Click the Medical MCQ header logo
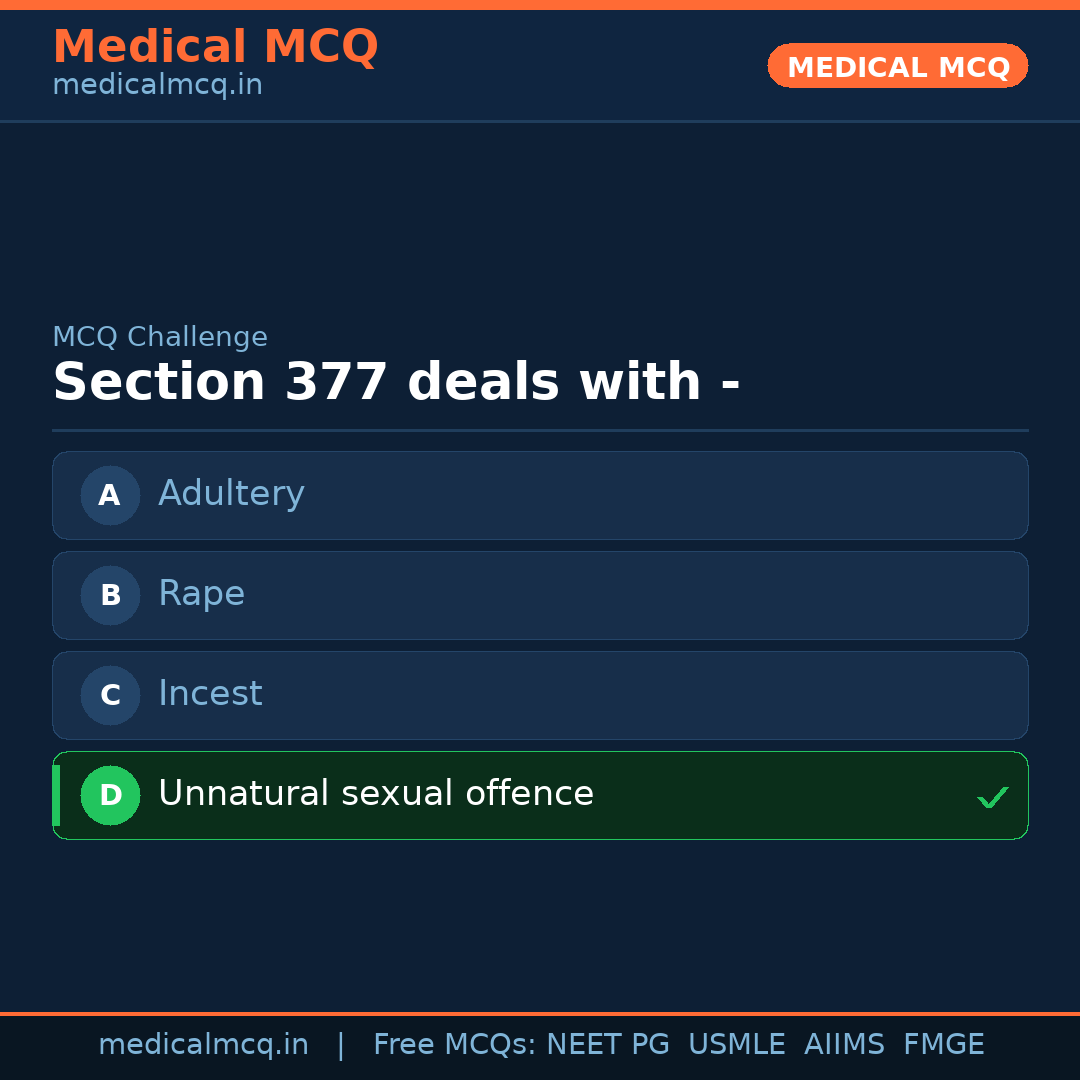Viewport: 1080px width, 1080px height. pyautogui.click(x=215, y=47)
